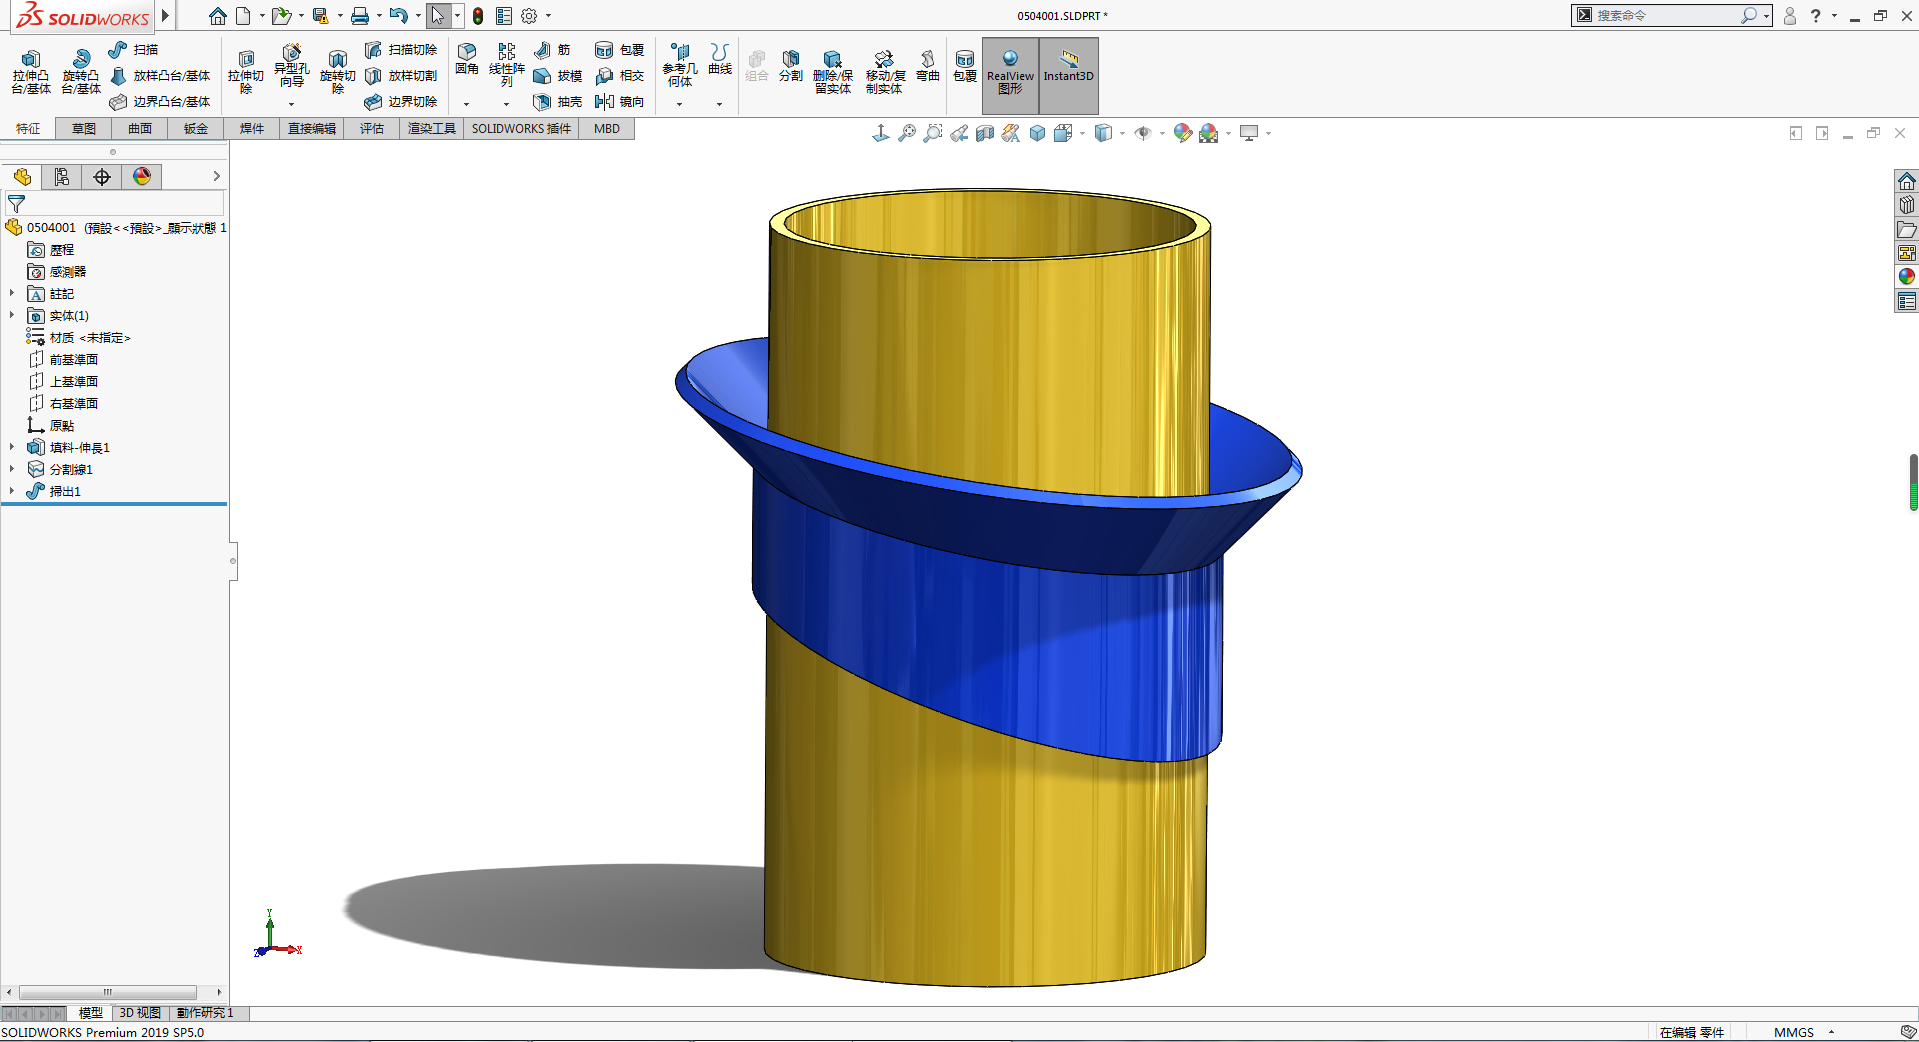Select the Swept Cut (扫描切除) tool

401,49
